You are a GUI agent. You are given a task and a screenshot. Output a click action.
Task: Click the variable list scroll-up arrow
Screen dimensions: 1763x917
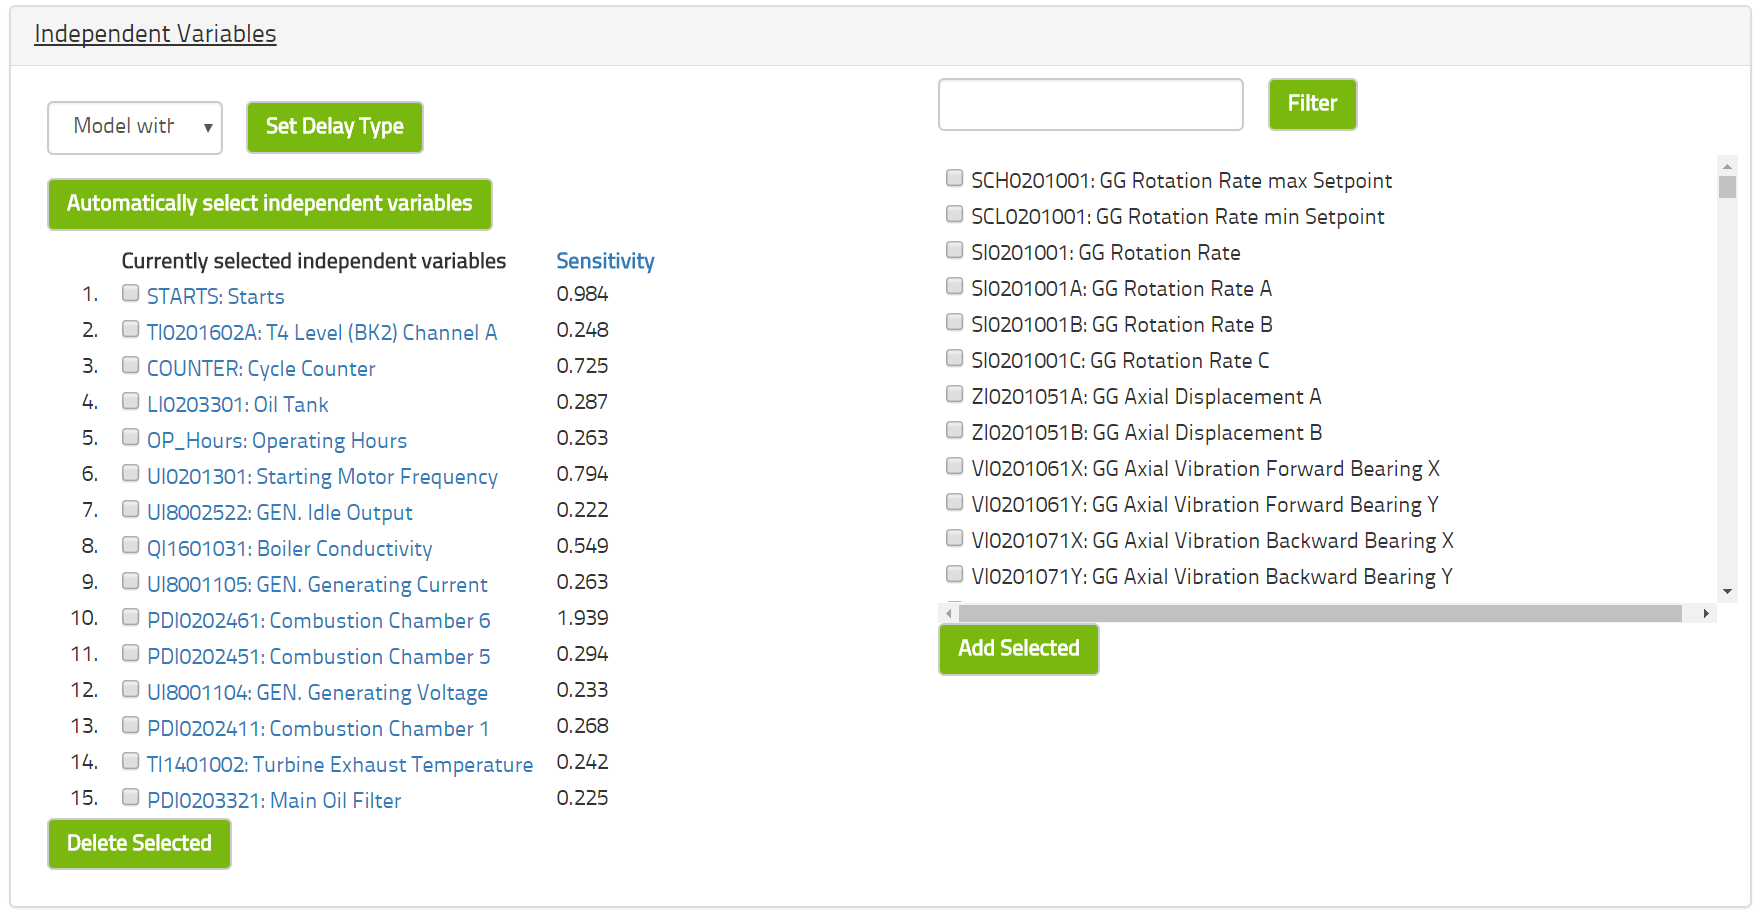click(x=1727, y=166)
